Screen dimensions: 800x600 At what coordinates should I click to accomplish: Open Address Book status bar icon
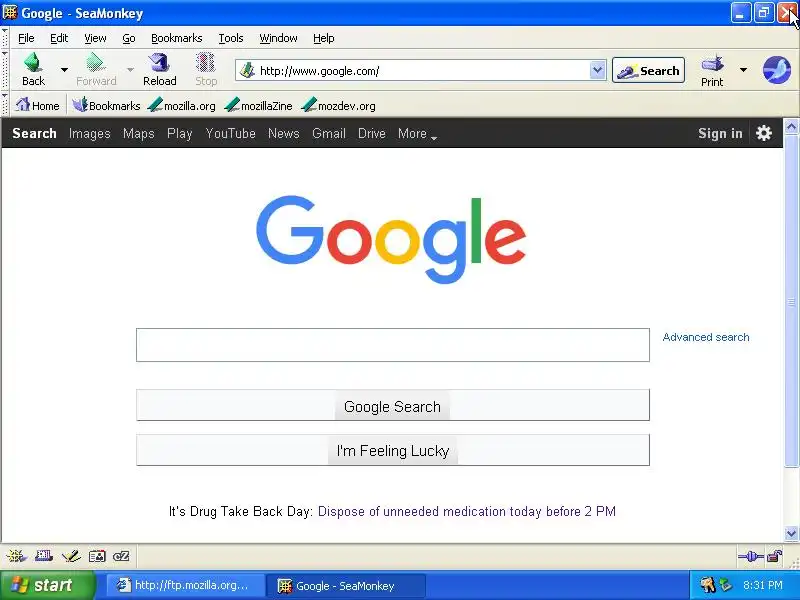tap(97, 556)
